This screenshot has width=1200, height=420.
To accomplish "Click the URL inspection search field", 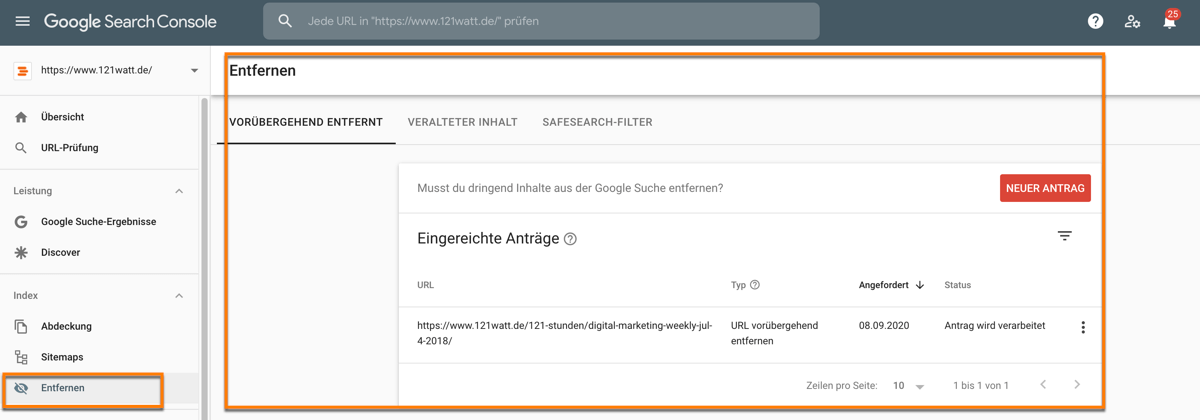I will click(541, 21).
